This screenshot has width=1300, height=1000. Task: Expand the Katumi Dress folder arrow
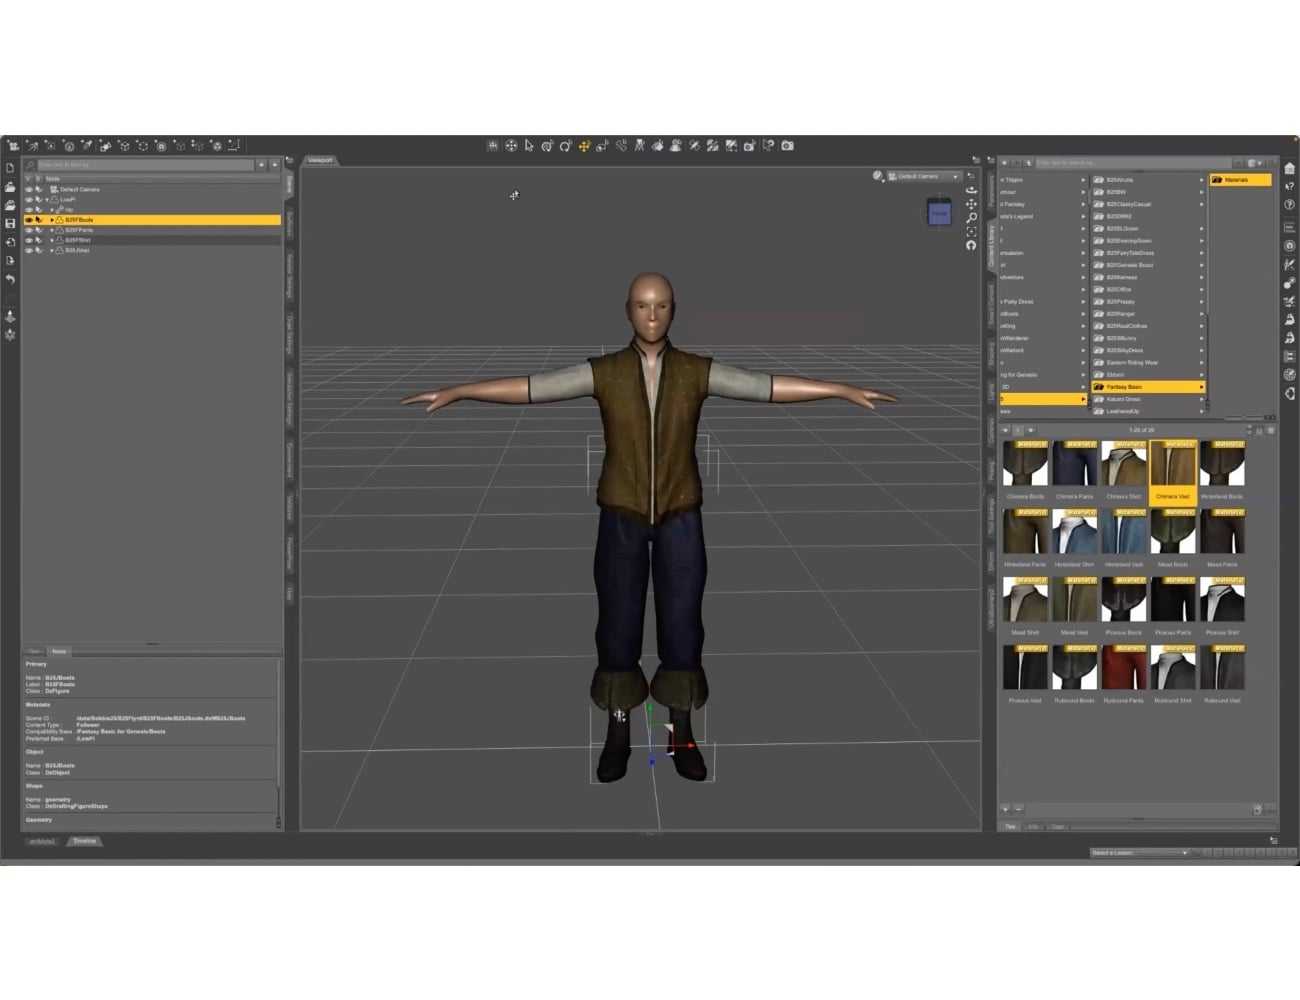tap(1203, 399)
